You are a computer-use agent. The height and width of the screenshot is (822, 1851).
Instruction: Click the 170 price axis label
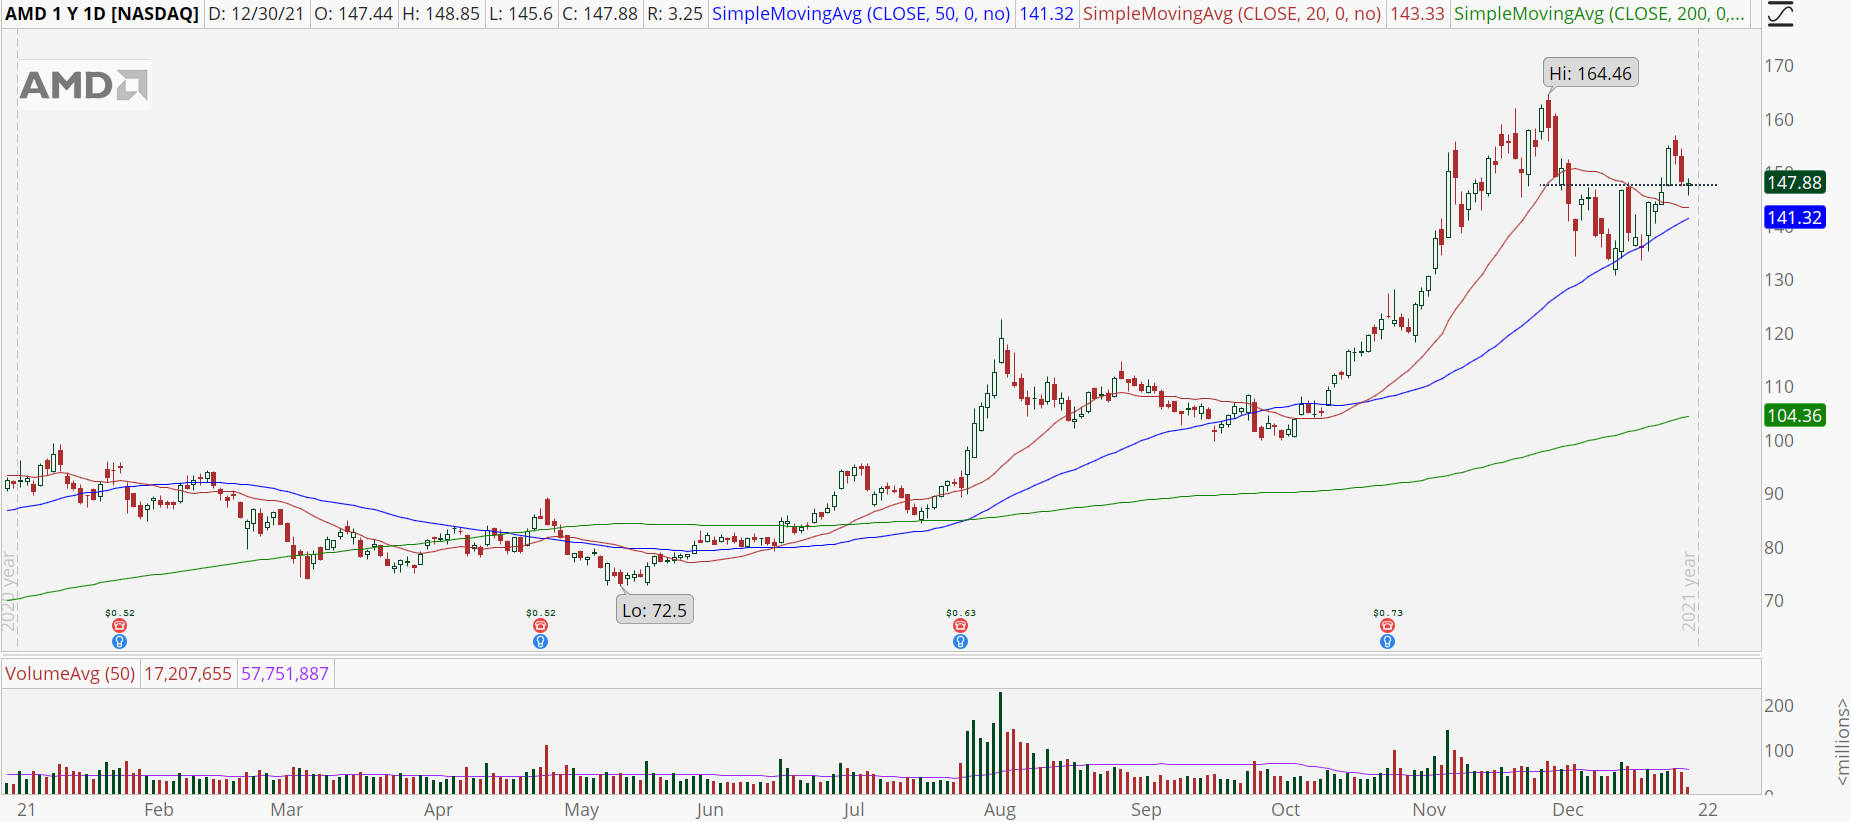coord(1779,66)
